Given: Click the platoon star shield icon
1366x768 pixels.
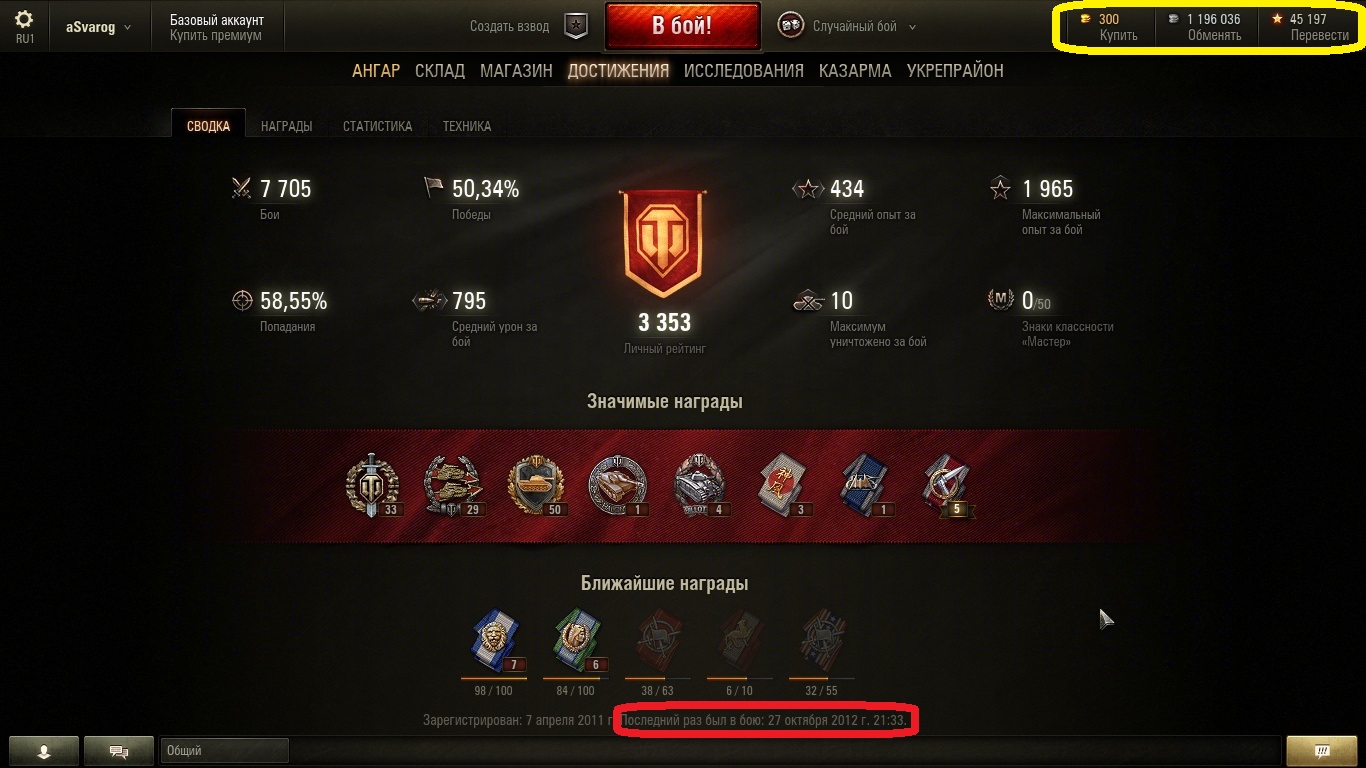Looking at the screenshot, I should coord(576,26).
